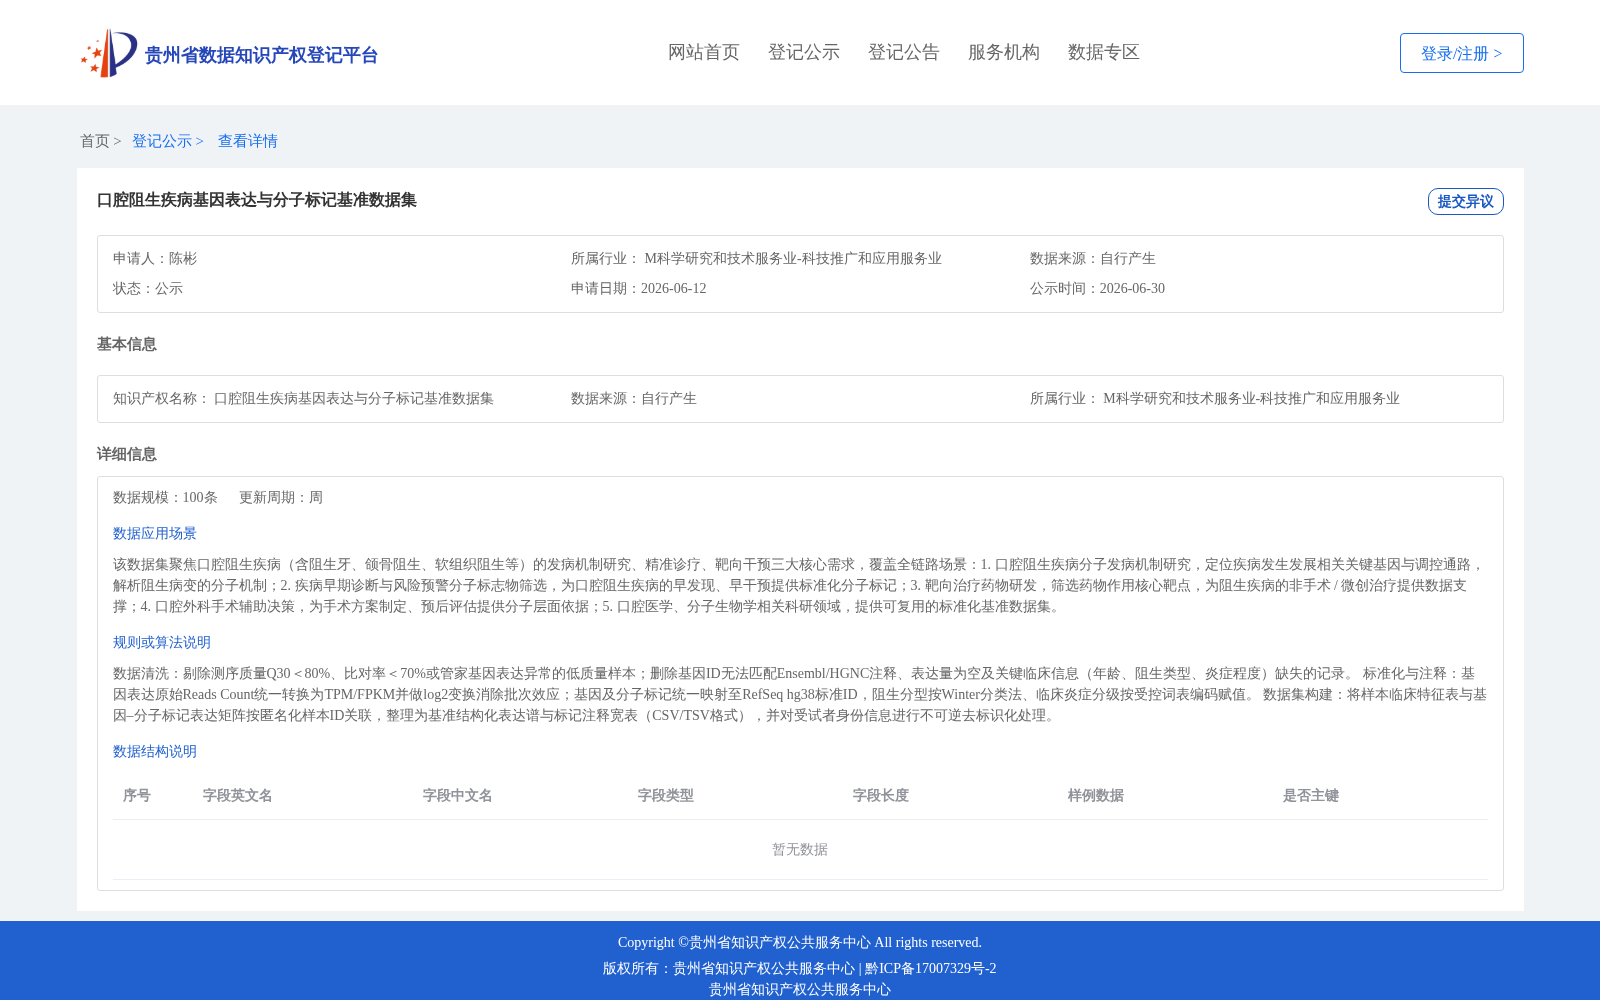
Task: Click 黔ICP备17007329号-2 in footer
Action: tap(931, 968)
